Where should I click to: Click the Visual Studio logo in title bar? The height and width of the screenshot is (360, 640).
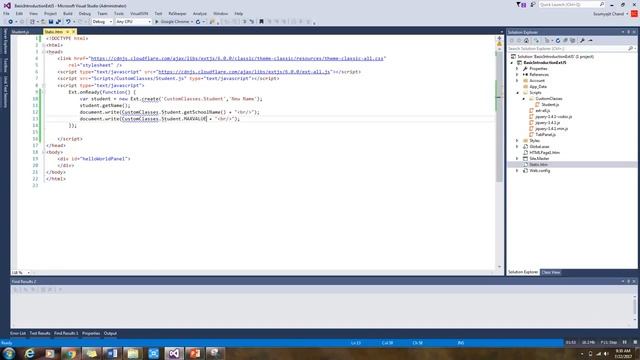click(x=7, y=5)
